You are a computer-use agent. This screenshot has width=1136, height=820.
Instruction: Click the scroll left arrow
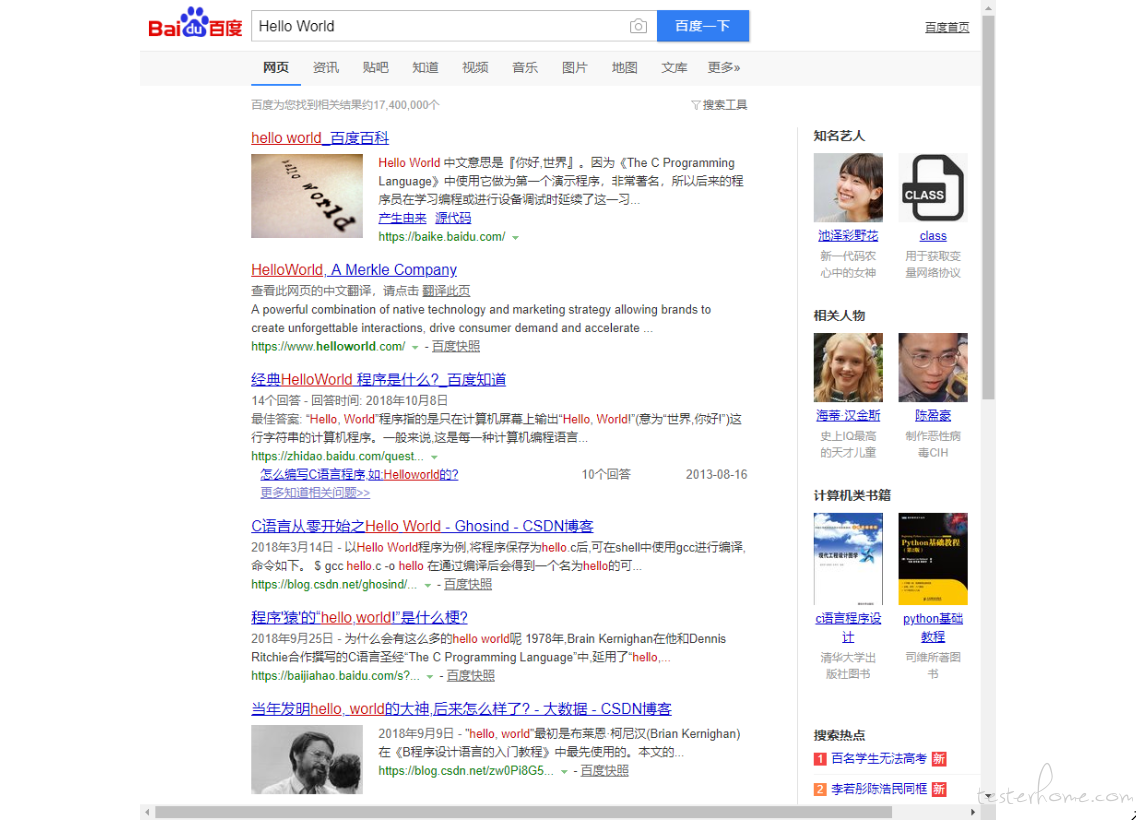pyautogui.click(x=147, y=812)
